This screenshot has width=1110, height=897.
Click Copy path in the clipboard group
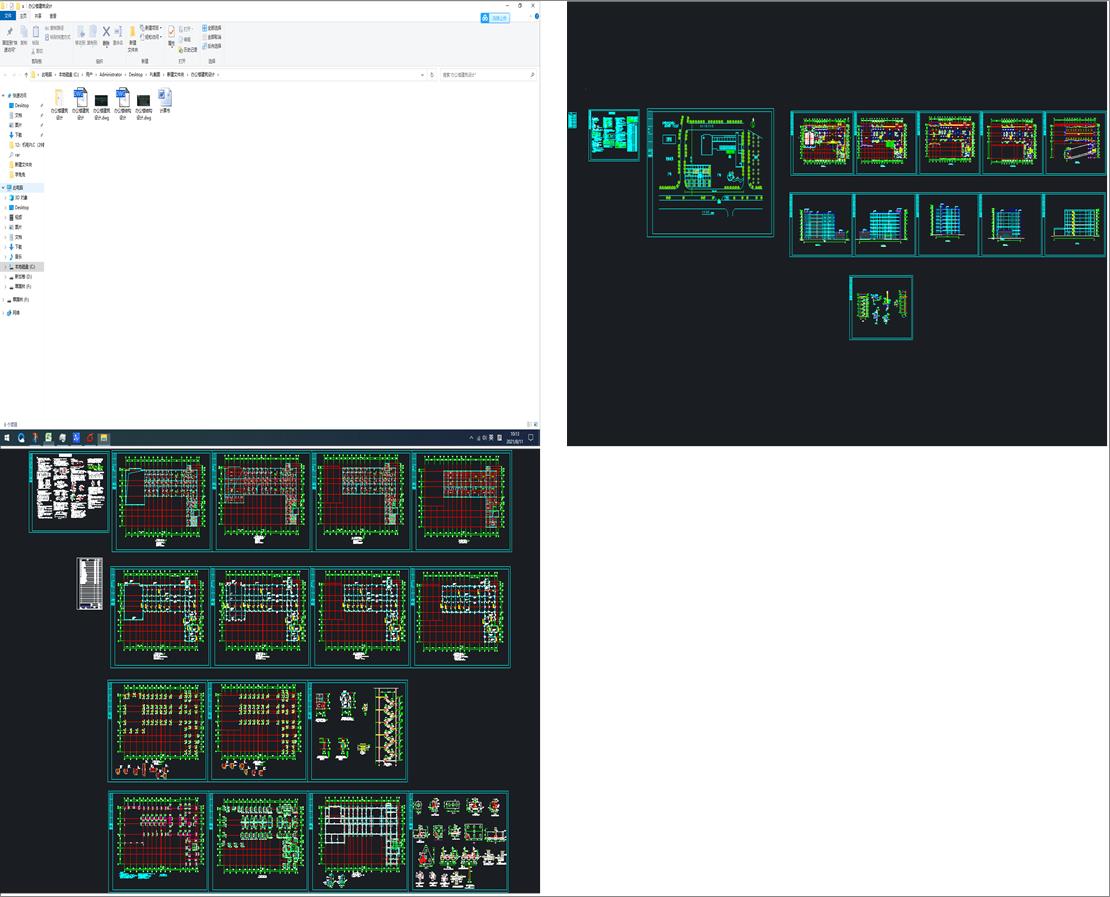55,28
